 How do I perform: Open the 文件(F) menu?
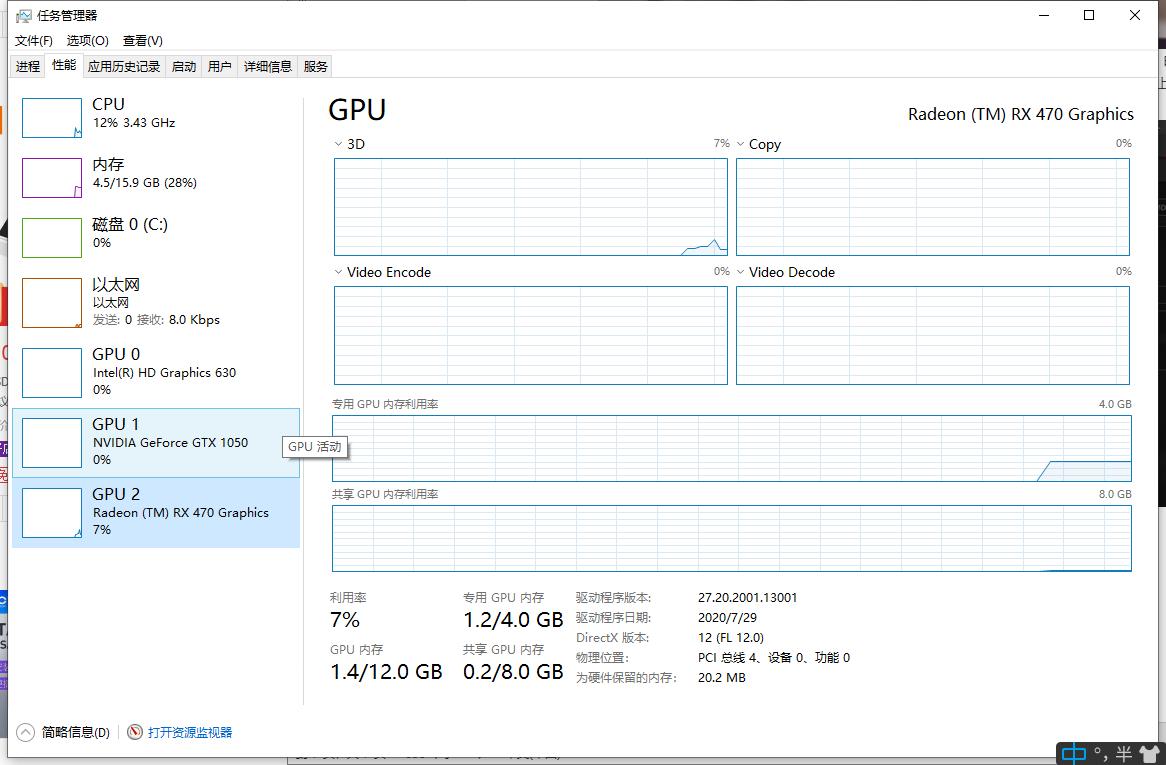coord(33,41)
